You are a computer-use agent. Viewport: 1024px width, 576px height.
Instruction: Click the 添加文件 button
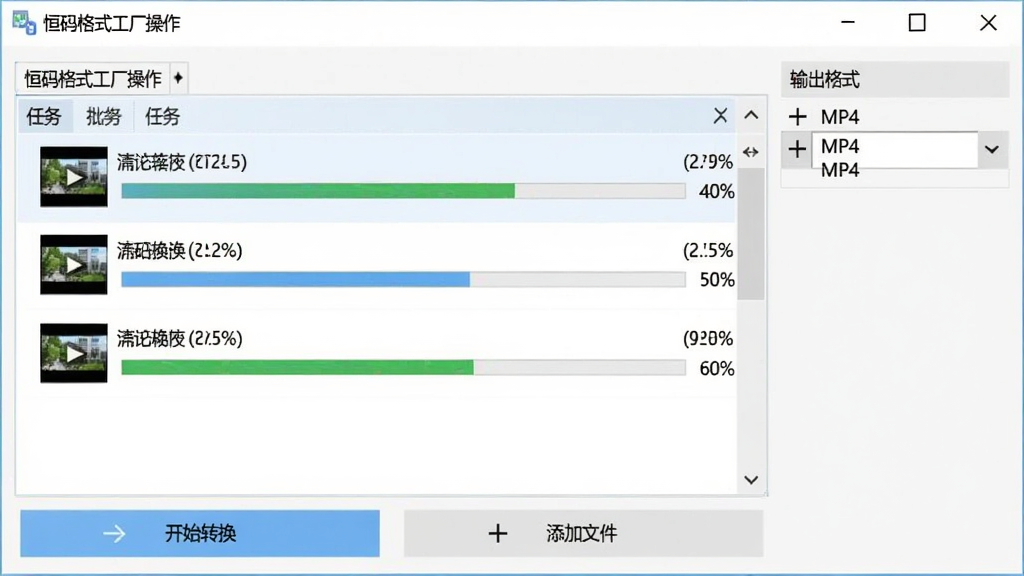pos(583,534)
